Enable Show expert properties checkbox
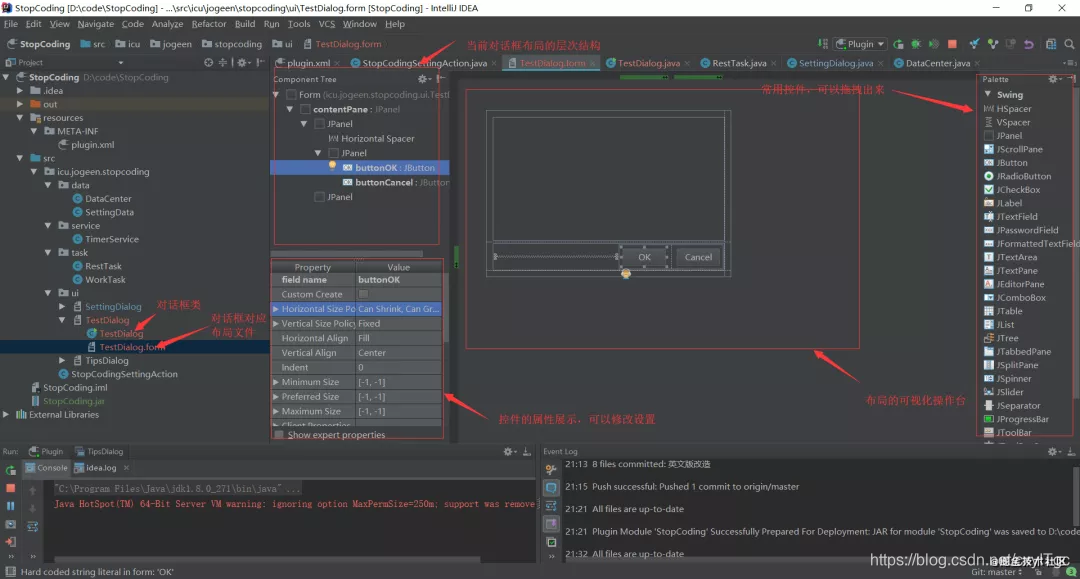The image size is (1080, 579). 279,435
